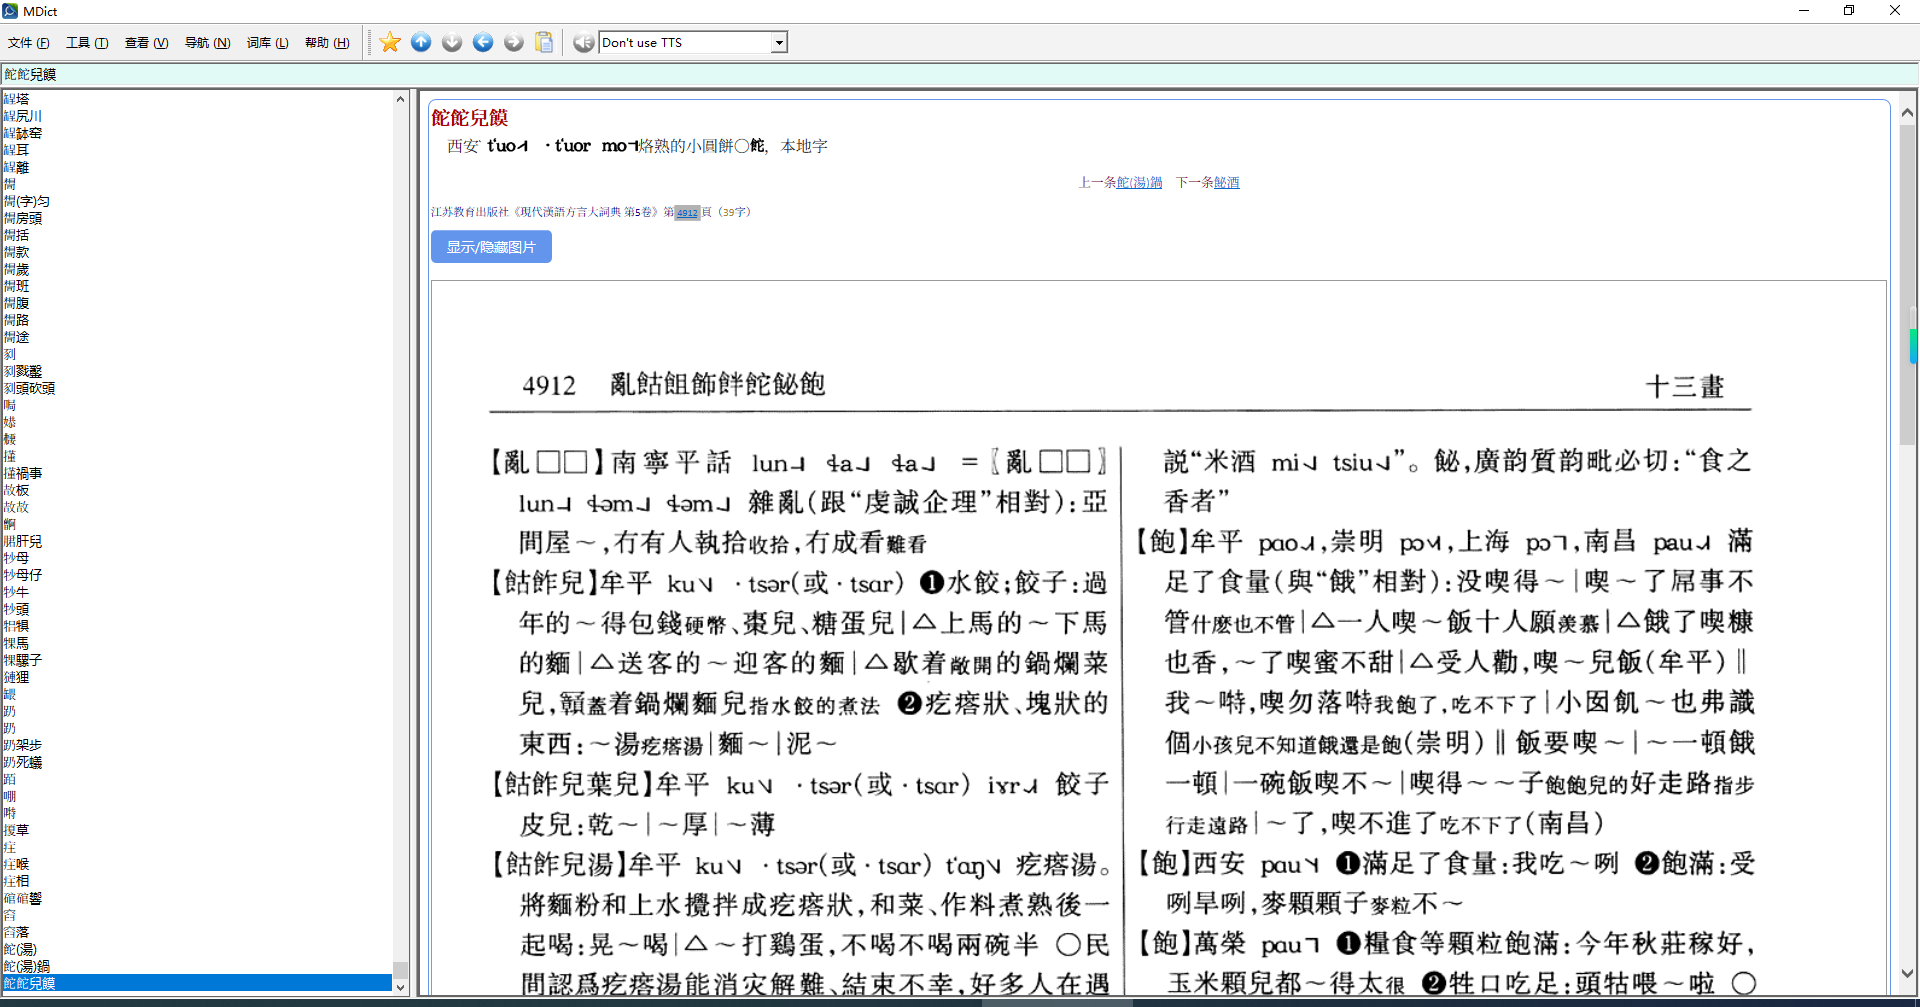Click the clipboard paste icon
The height and width of the screenshot is (1007, 1920).
click(x=544, y=42)
